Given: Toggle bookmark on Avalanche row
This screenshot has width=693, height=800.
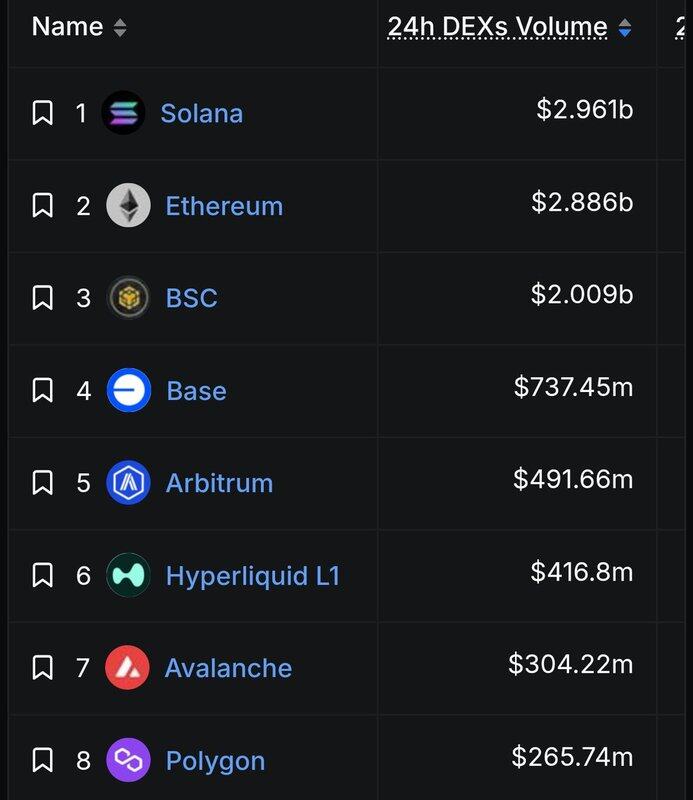Looking at the screenshot, I should [42, 668].
